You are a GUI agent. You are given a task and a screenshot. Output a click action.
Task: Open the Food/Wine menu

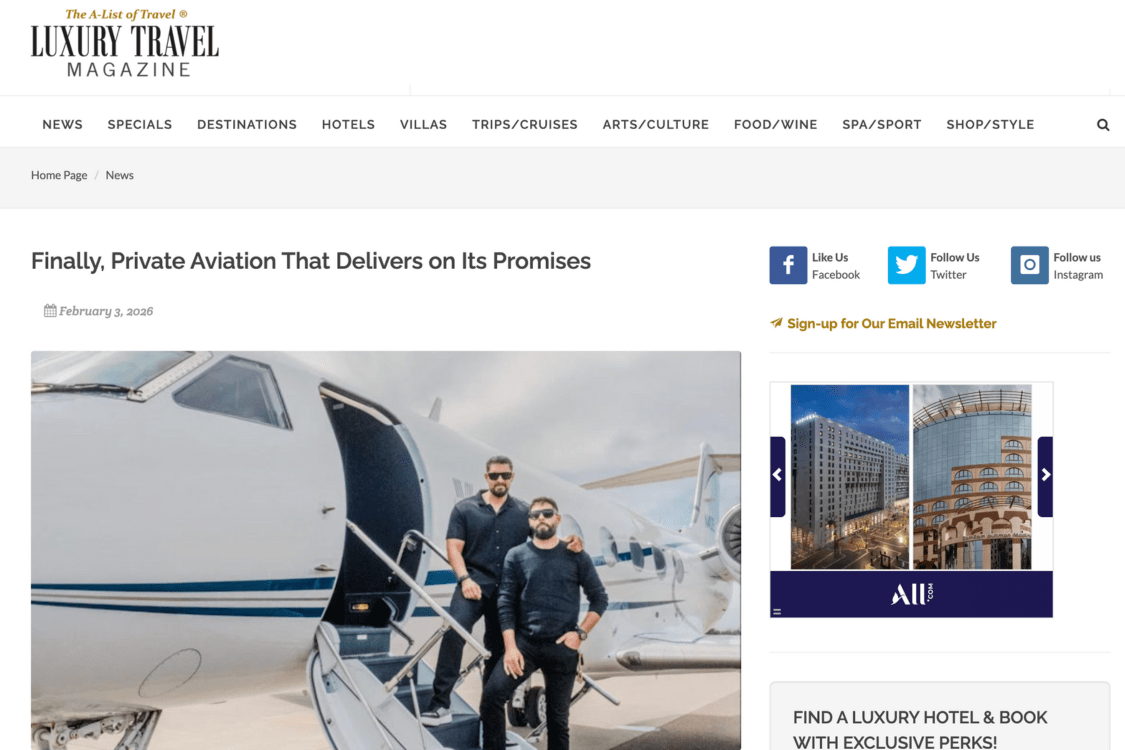coord(776,125)
